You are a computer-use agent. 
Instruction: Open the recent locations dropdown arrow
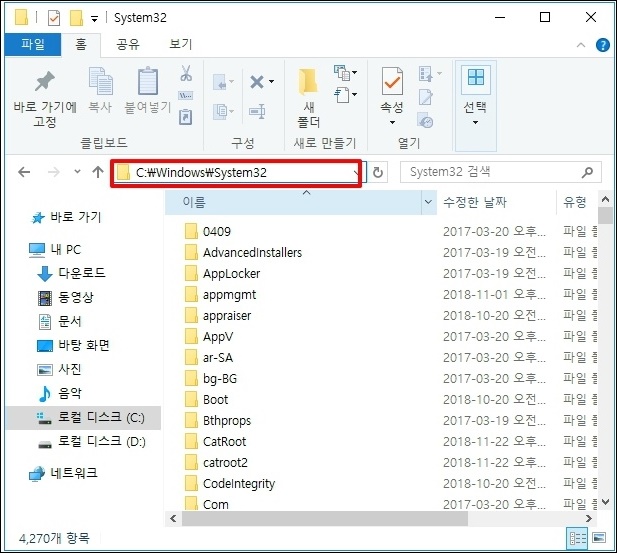77,172
